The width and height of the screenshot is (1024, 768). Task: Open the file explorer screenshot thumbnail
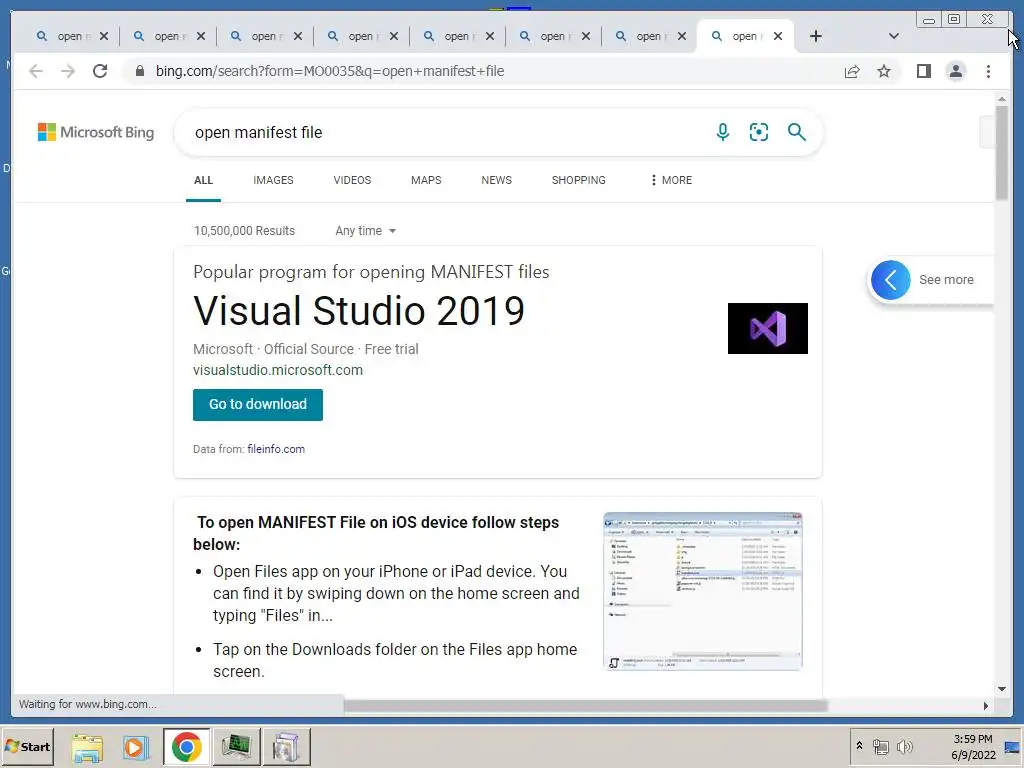703,592
